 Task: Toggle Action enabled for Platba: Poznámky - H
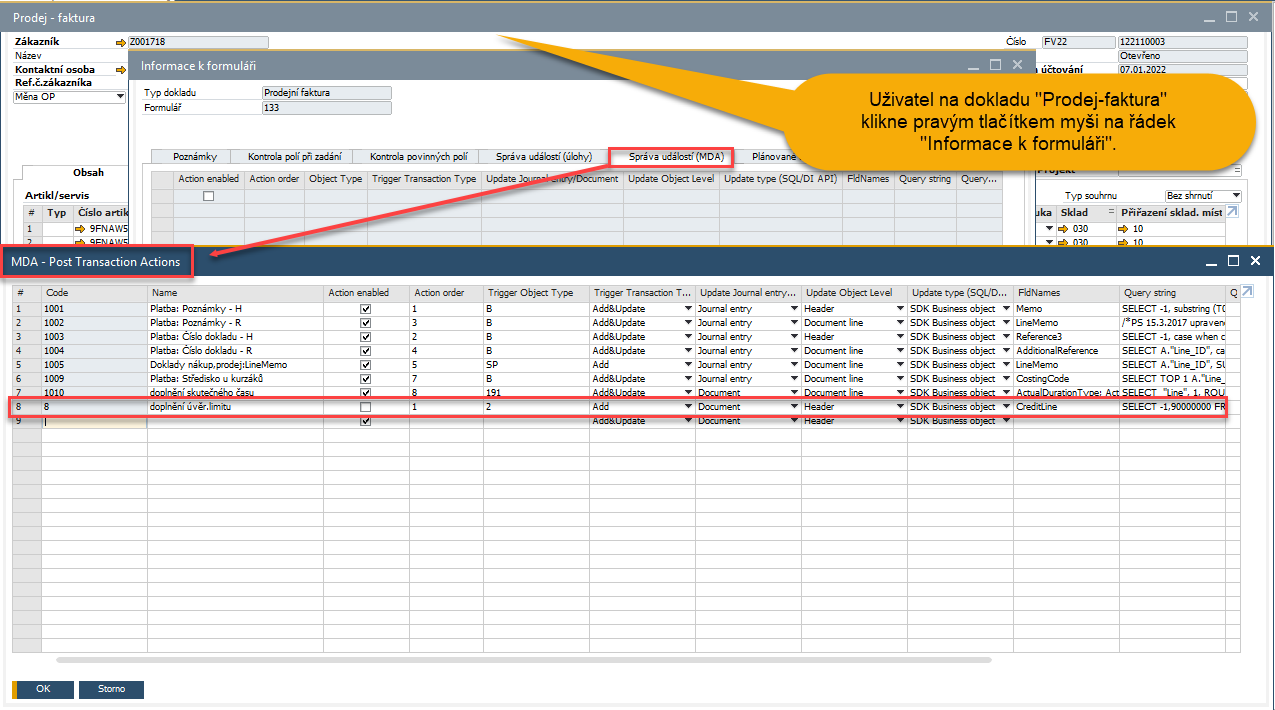[365, 309]
